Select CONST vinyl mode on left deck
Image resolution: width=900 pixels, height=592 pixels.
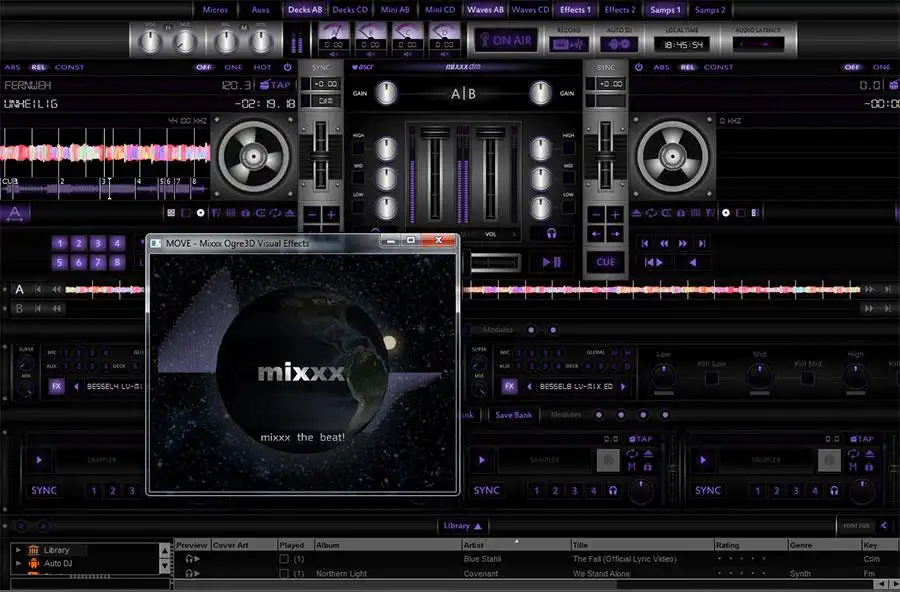point(69,67)
